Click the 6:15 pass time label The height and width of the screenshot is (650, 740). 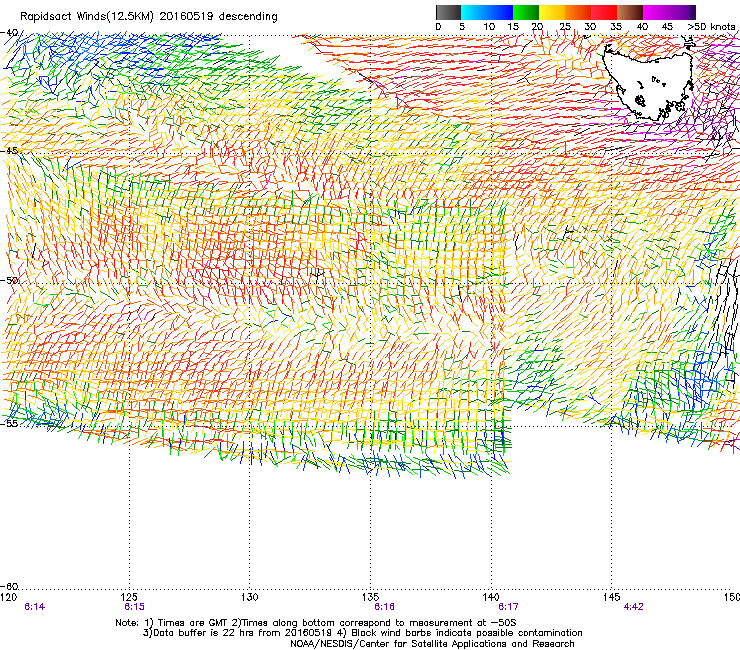point(135,607)
